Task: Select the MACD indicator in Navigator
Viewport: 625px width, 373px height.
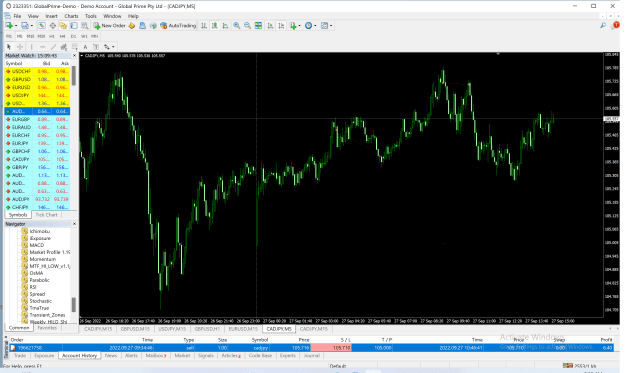Action: coord(37,245)
